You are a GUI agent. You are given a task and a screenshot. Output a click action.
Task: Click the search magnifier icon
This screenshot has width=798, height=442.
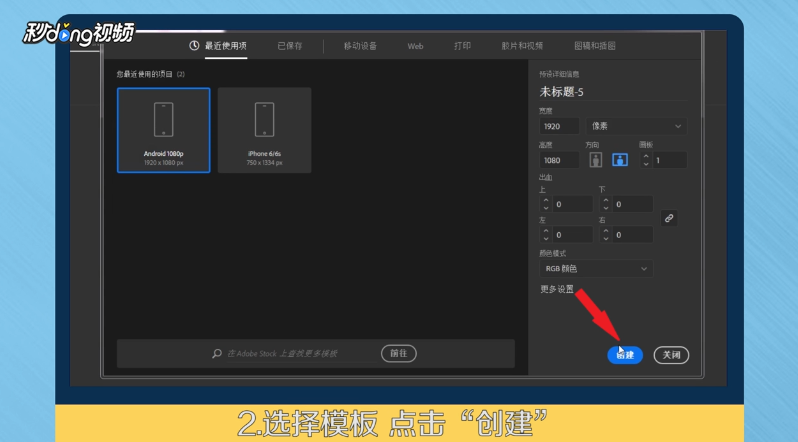click(x=217, y=353)
